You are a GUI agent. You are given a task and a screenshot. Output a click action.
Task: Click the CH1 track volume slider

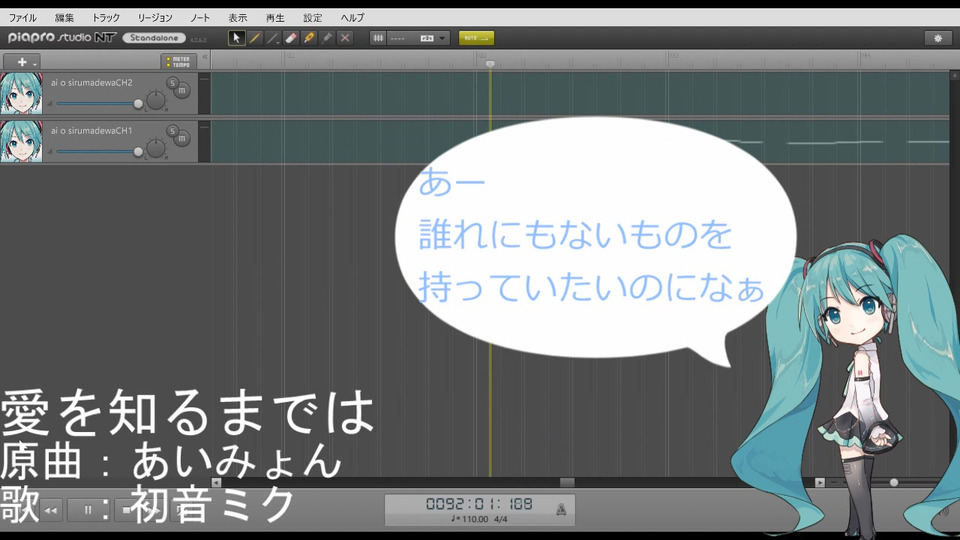pyautogui.click(x=98, y=151)
